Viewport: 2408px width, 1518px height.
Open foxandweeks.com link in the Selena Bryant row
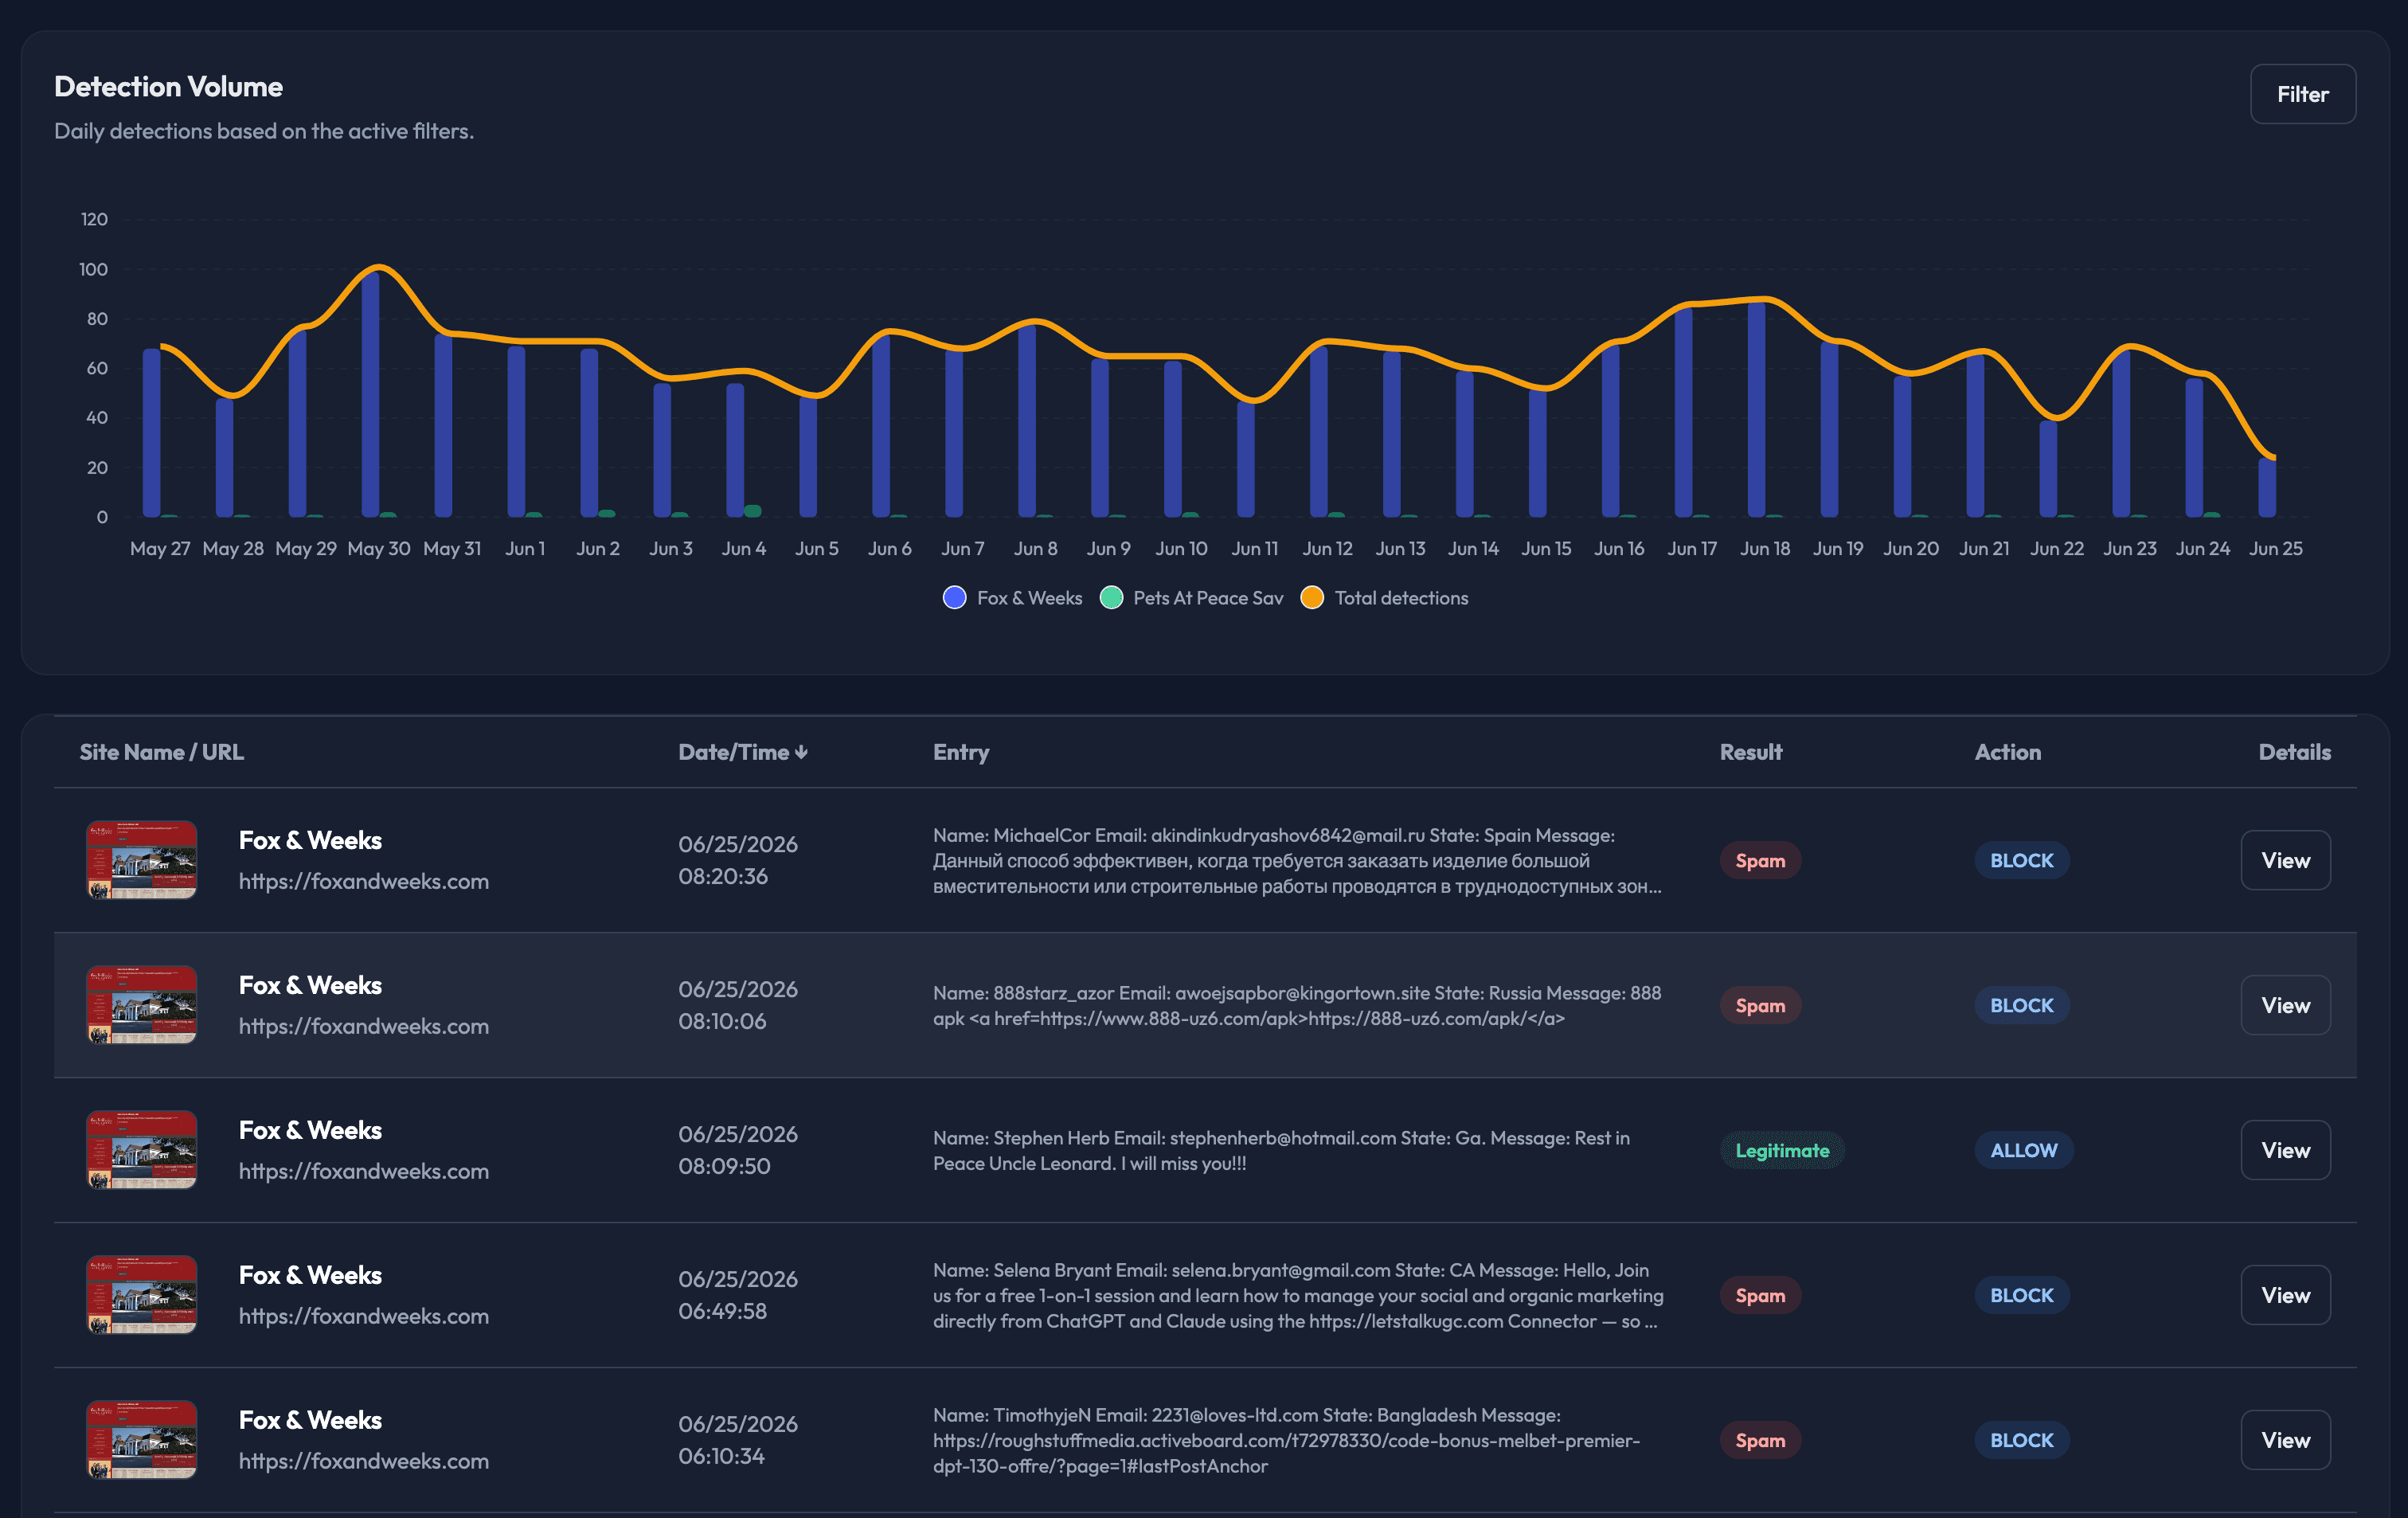[364, 1316]
